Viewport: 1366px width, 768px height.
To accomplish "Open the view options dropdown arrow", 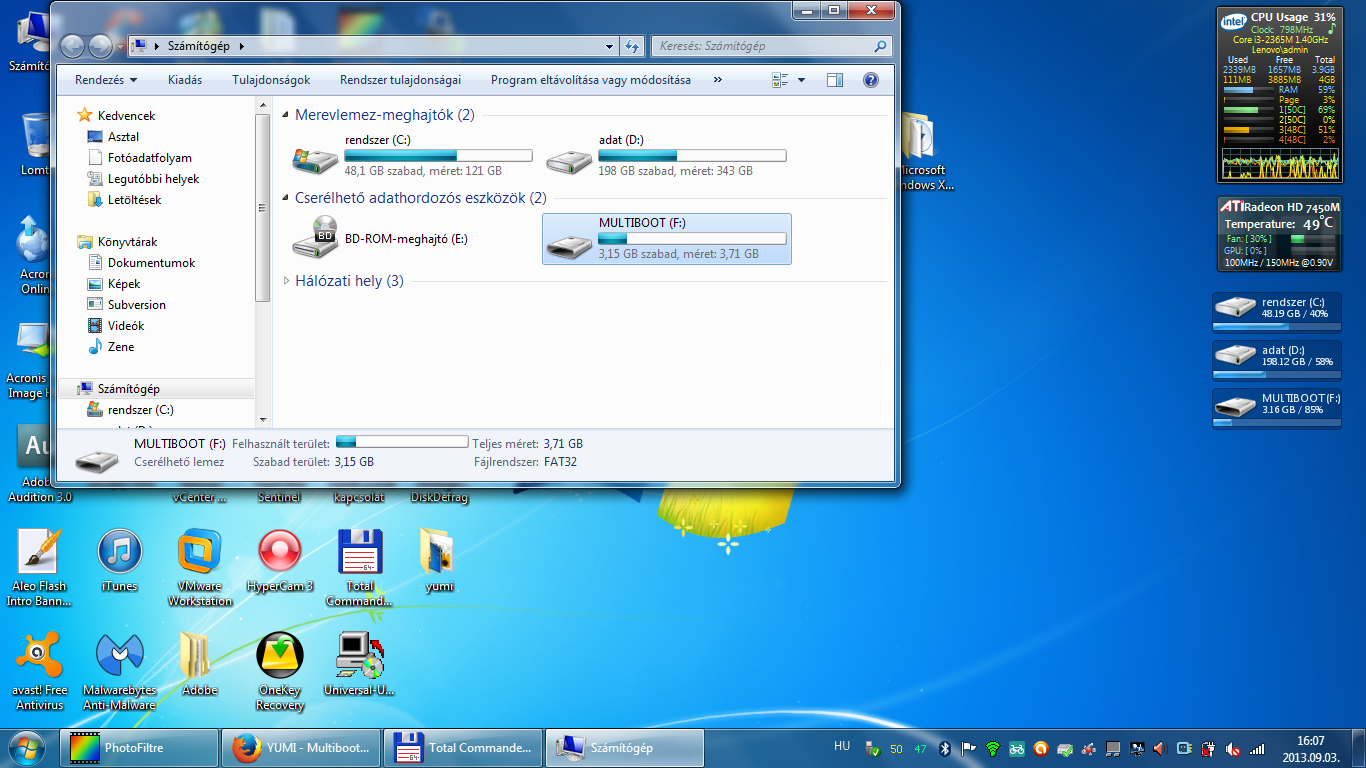I will (x=801, y=80).
